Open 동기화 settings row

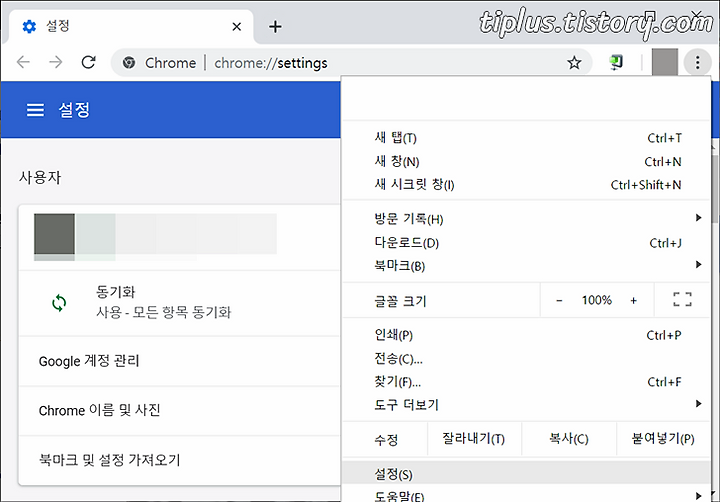point(180,303)
